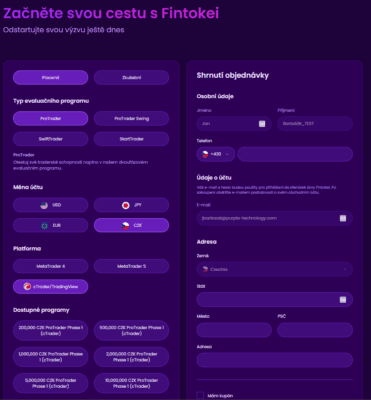Select the SwiftTrader program type
The width and height of the screenshot is (371, 400).
[51, 139]
